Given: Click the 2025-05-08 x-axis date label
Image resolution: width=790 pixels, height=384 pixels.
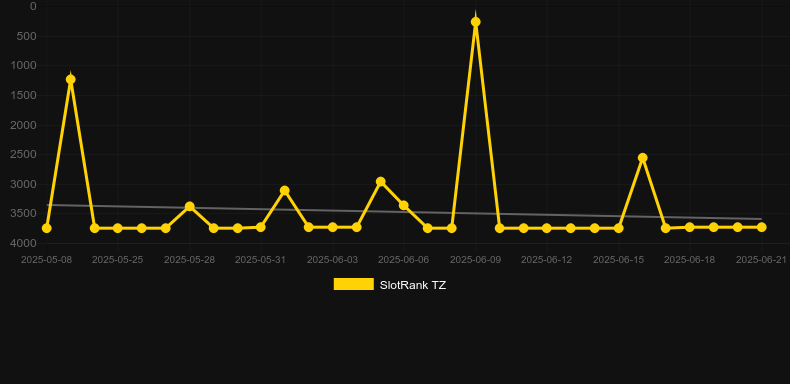Looking at the screenshot, I should coord(46,260).
